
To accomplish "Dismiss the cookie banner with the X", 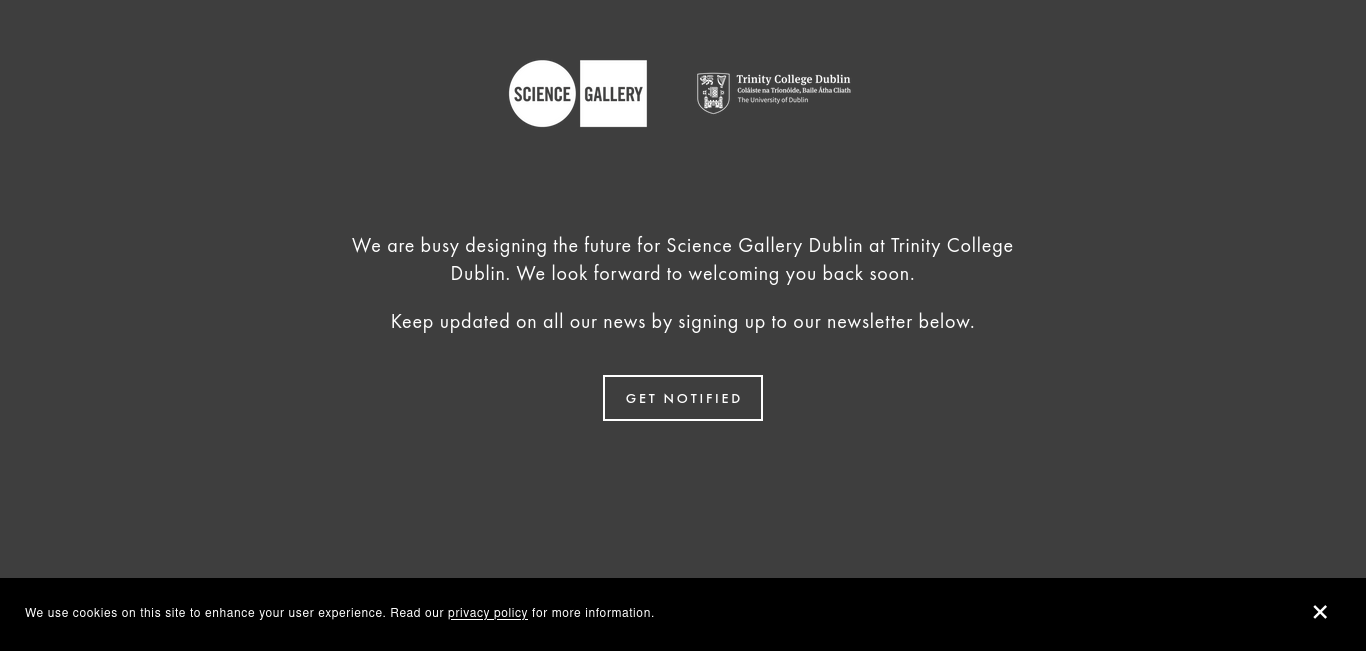I will coord(1320,612).
